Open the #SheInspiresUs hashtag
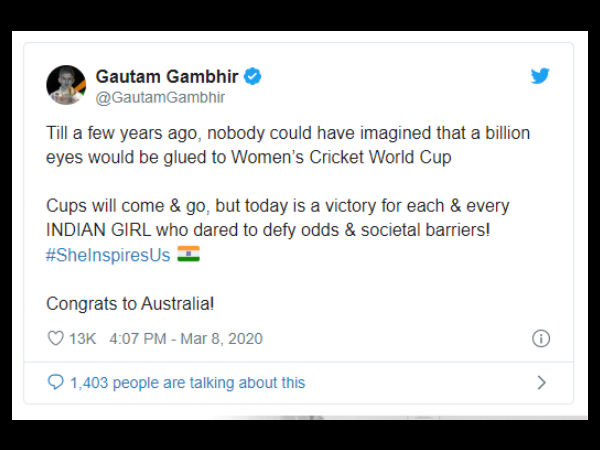 coord(109,254)
